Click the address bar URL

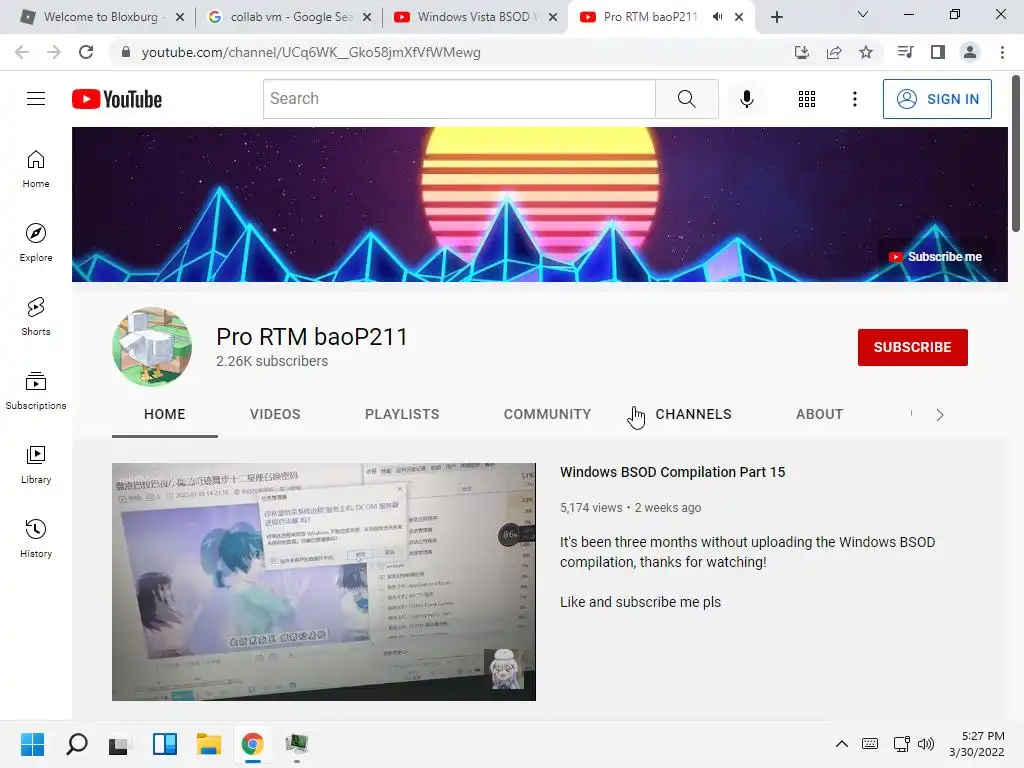tap(311, 52)
